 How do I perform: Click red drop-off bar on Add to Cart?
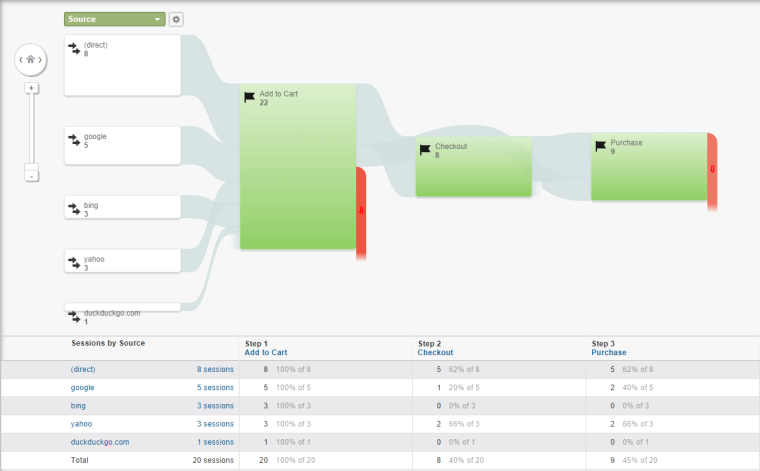pyautogui.click(x=361, y=210)
